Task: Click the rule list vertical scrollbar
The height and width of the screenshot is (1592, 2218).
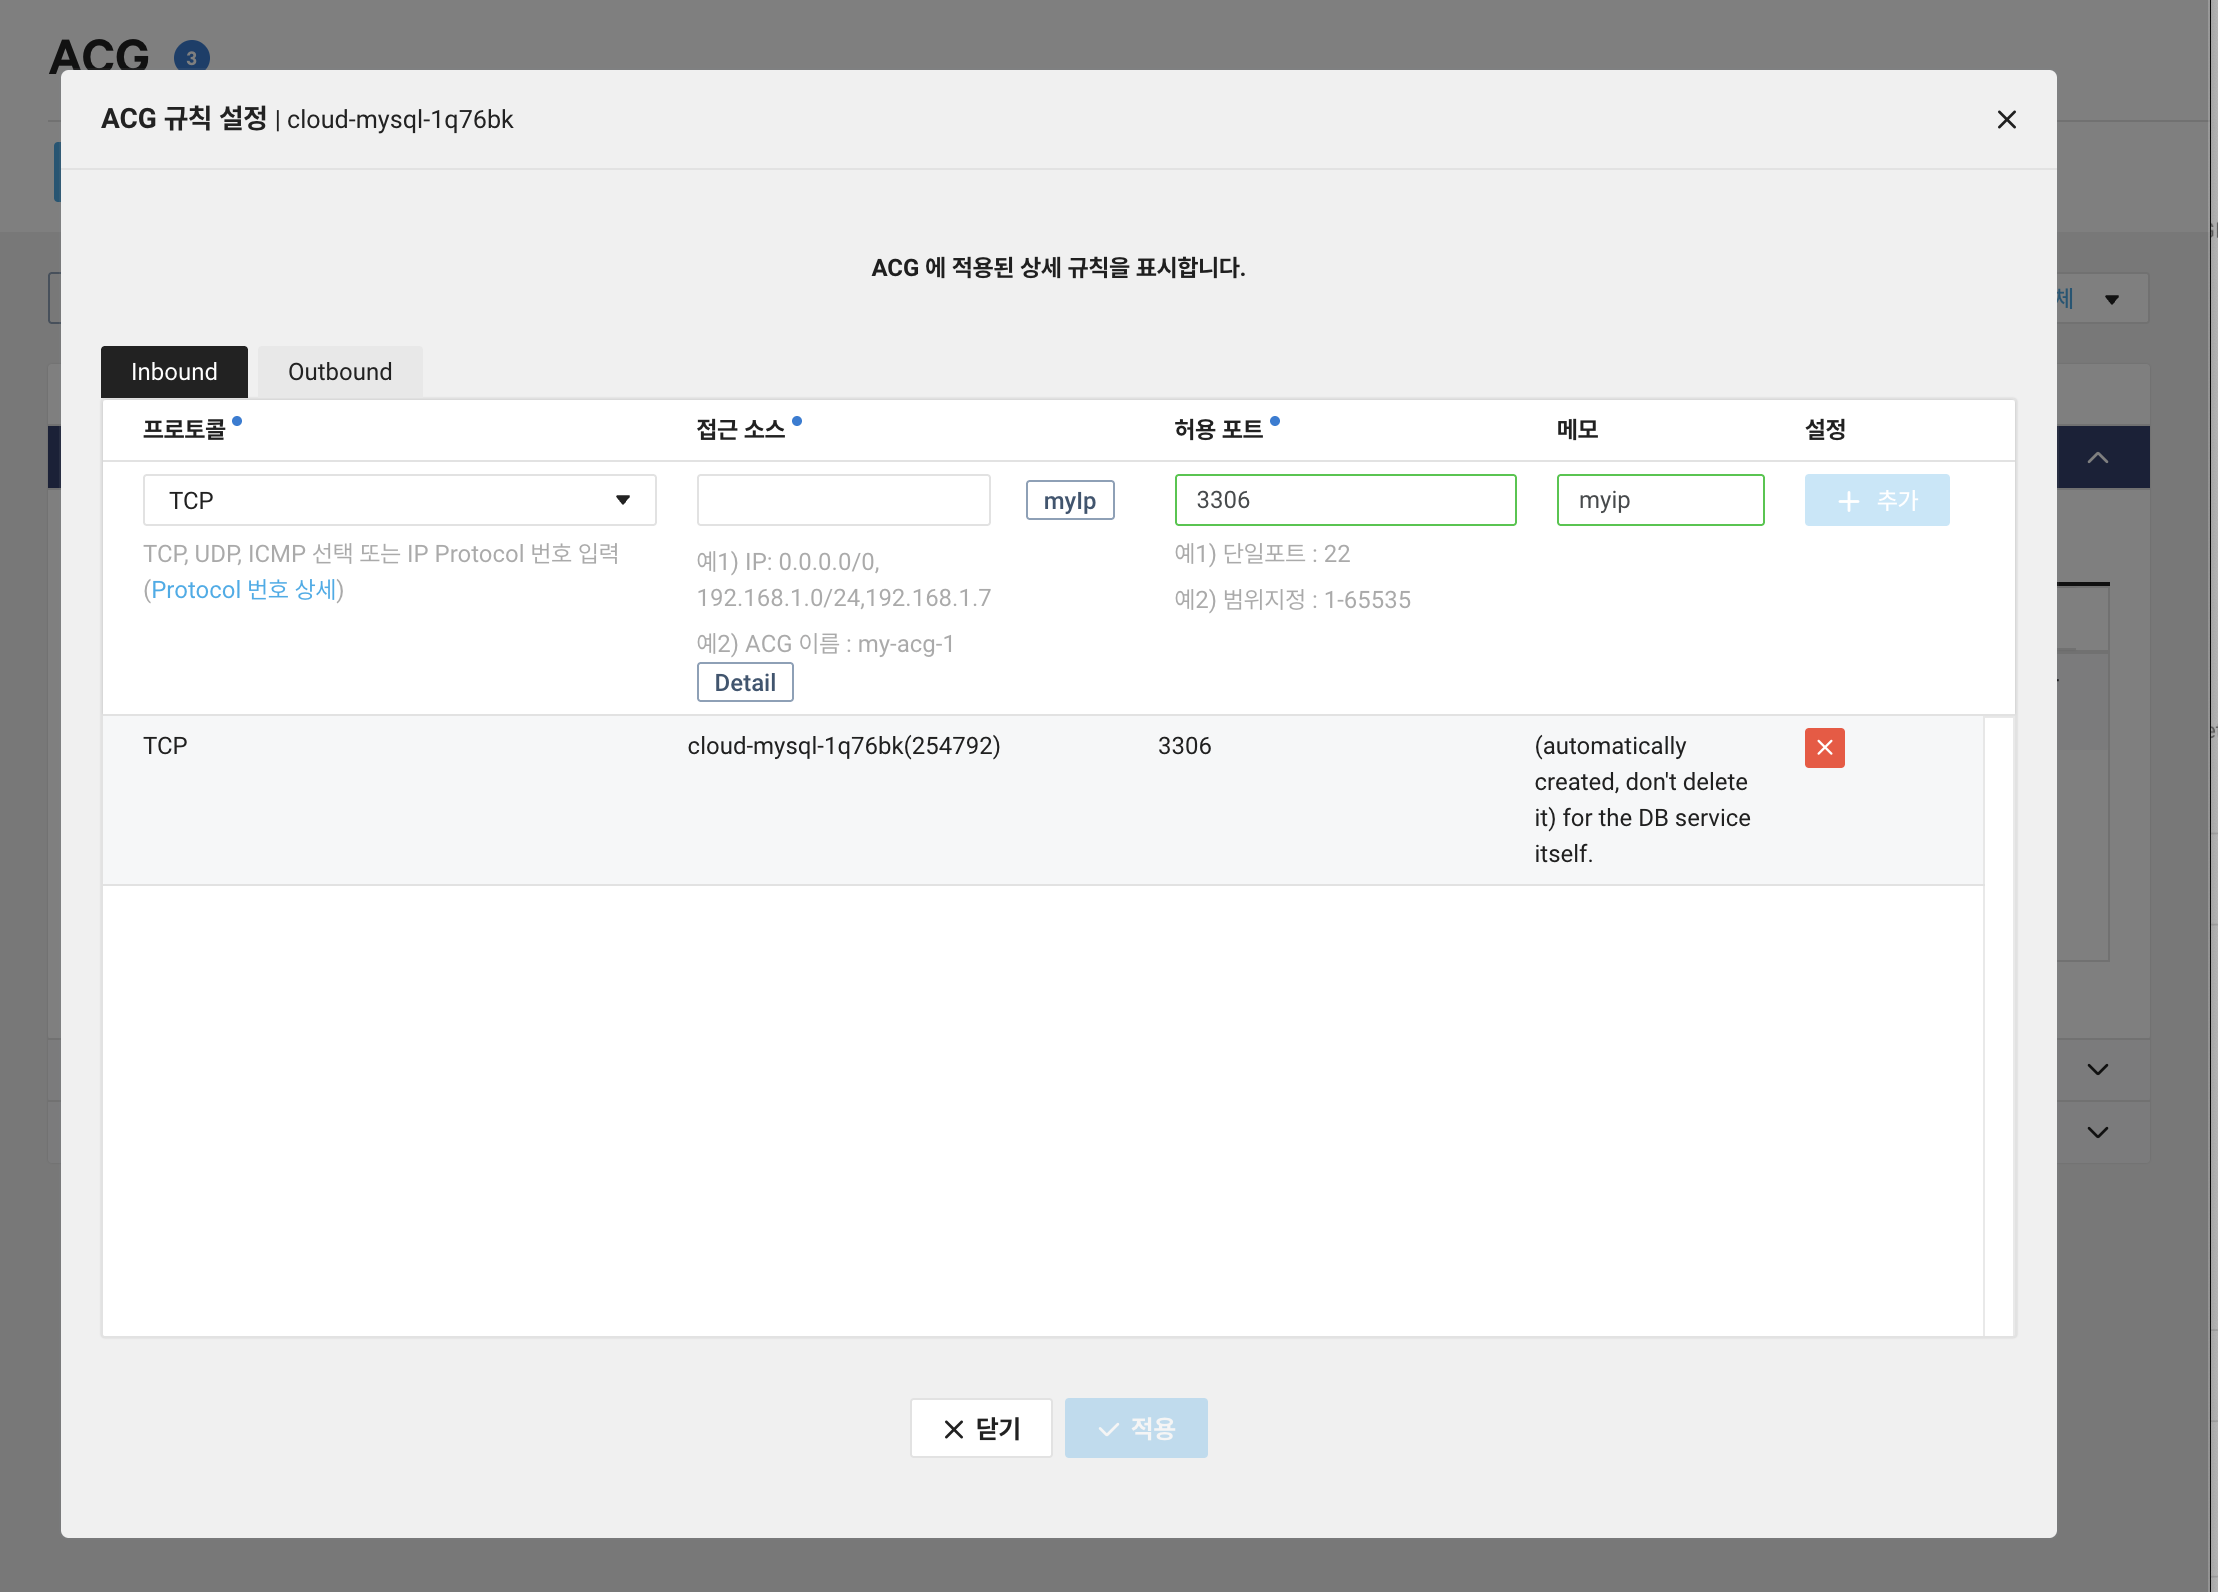Action: click(1998, 1025)
